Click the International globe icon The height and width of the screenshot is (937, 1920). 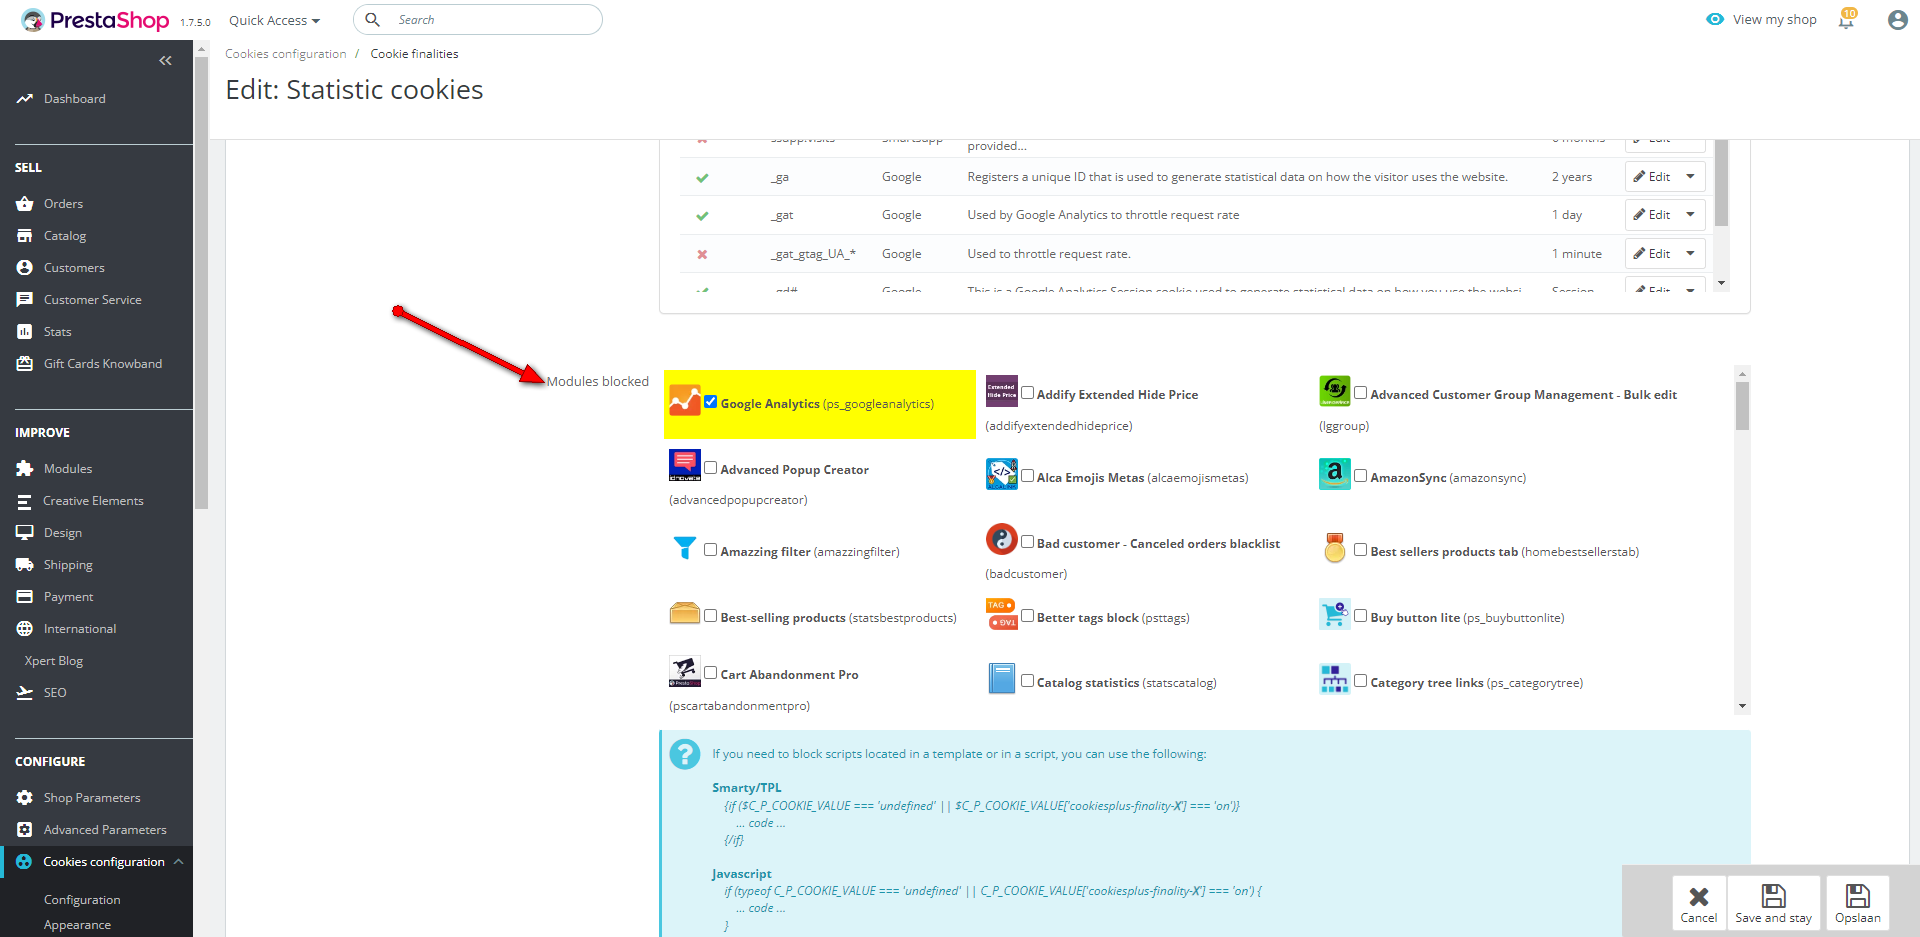point(25,629)
